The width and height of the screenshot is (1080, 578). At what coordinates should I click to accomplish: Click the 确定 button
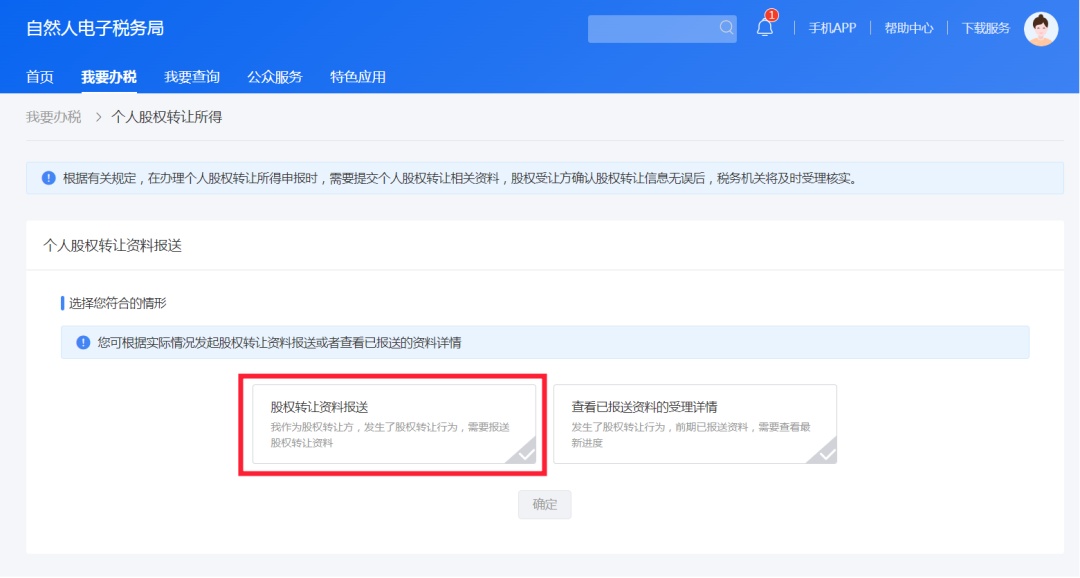tap(544, 504)
